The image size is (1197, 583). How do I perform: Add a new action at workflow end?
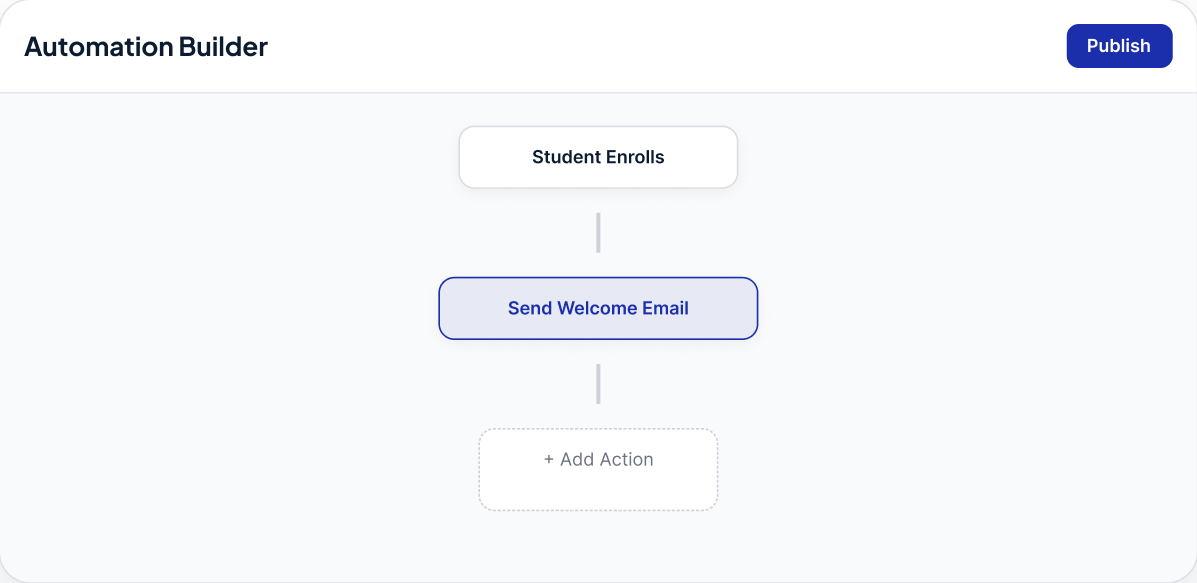tap(598, 469)
